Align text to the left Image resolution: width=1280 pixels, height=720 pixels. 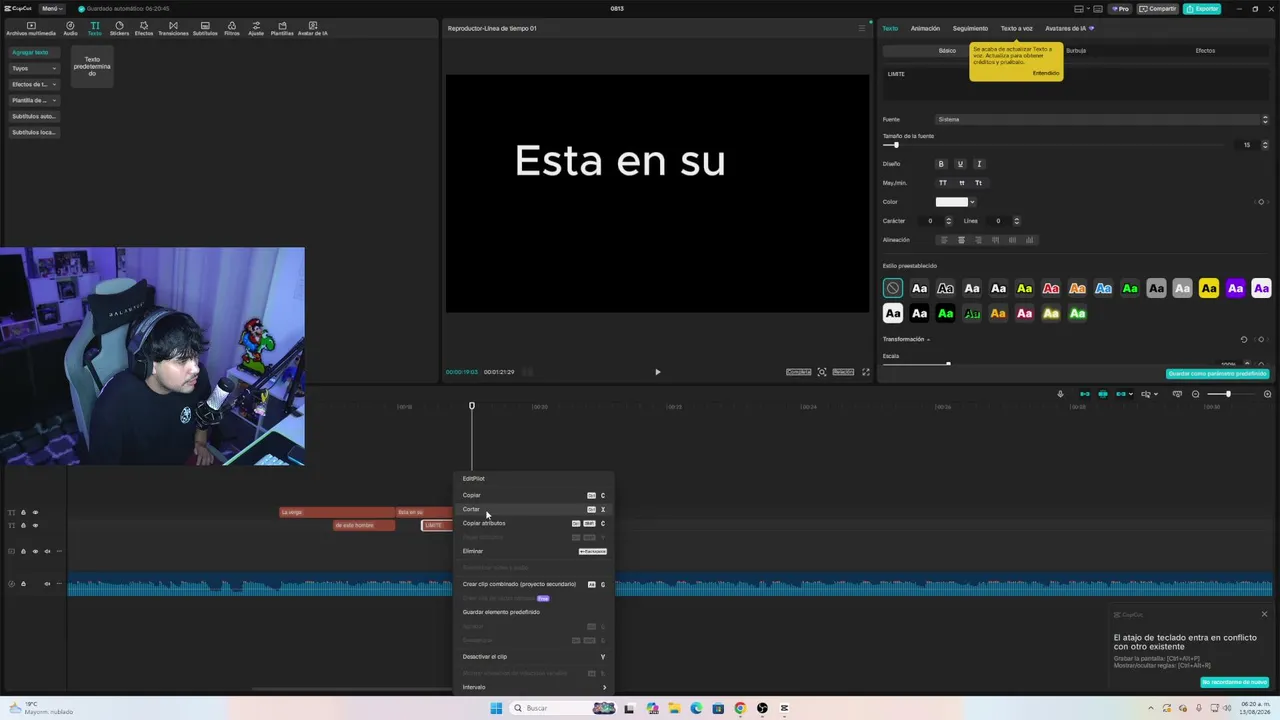[x=943, y=240]
